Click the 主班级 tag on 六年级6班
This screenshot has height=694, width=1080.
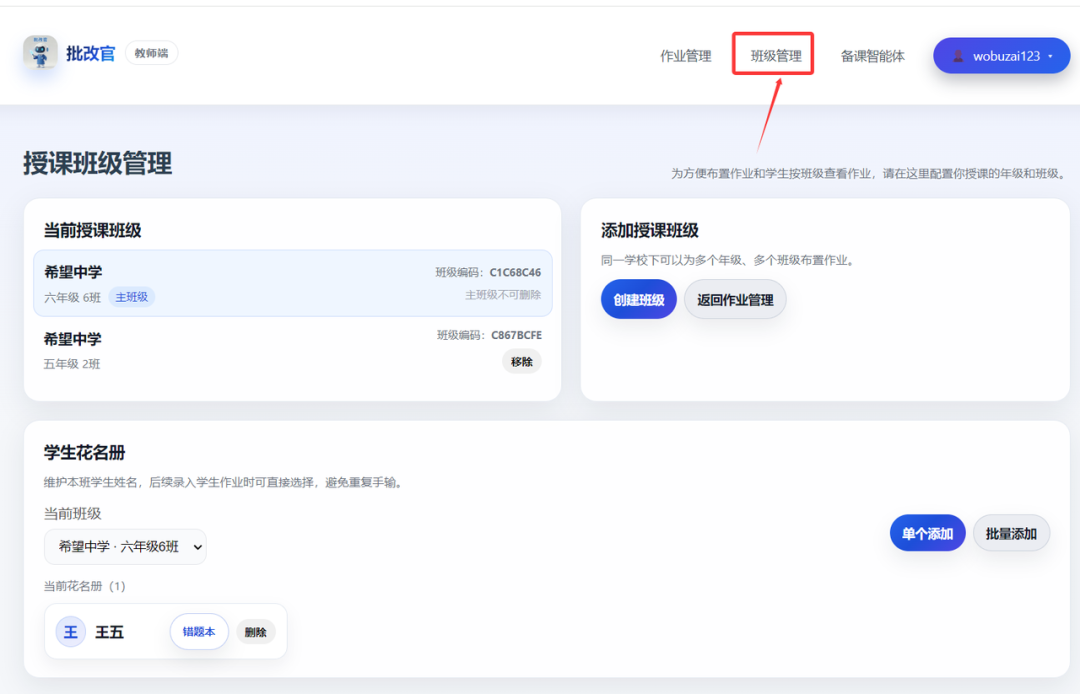click(x=131, y=297)
